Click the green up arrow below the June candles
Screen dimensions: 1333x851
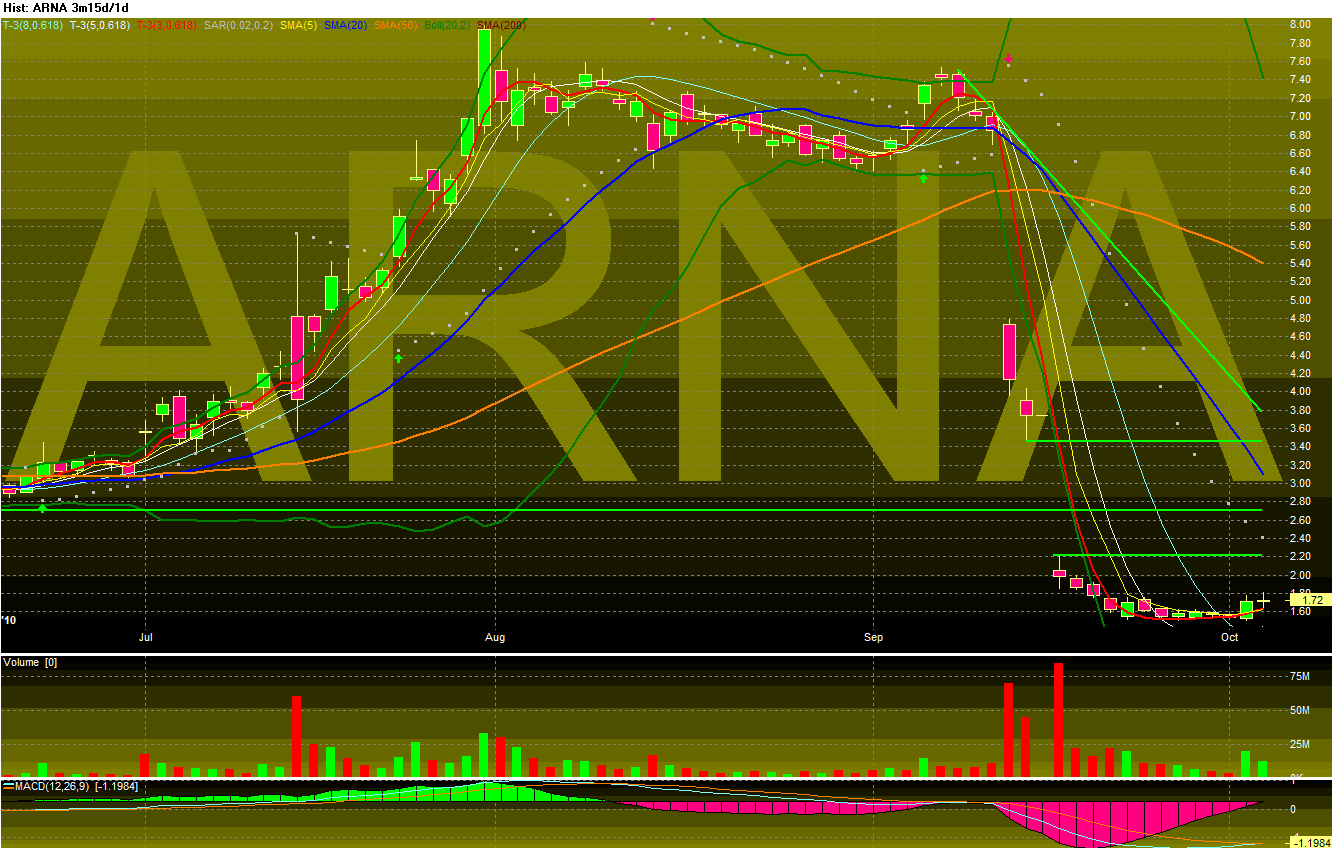[41, 508]
